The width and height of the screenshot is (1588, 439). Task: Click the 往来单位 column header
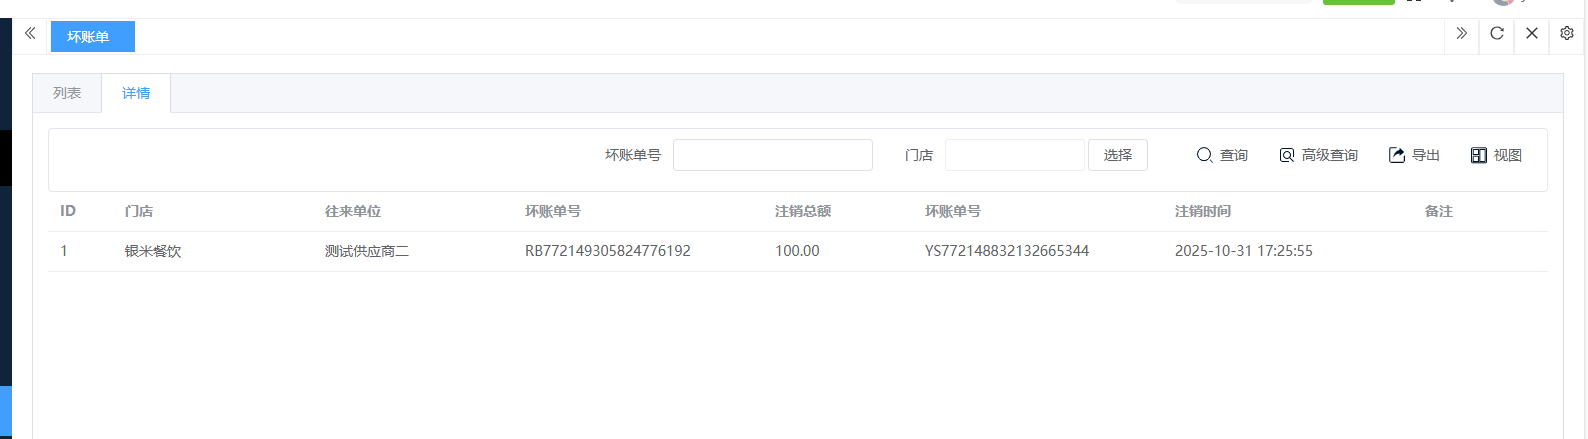coord(352,211)
